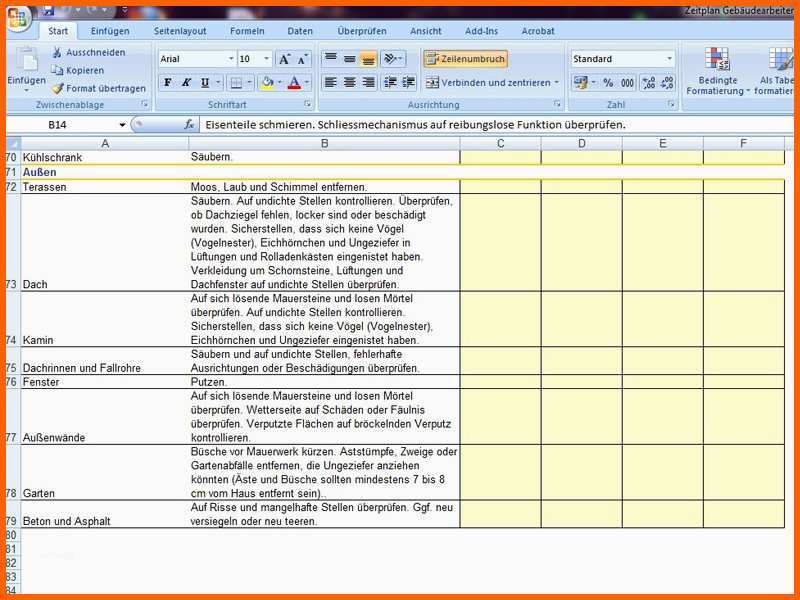Click the fx insert function icon

click(189, 124)
